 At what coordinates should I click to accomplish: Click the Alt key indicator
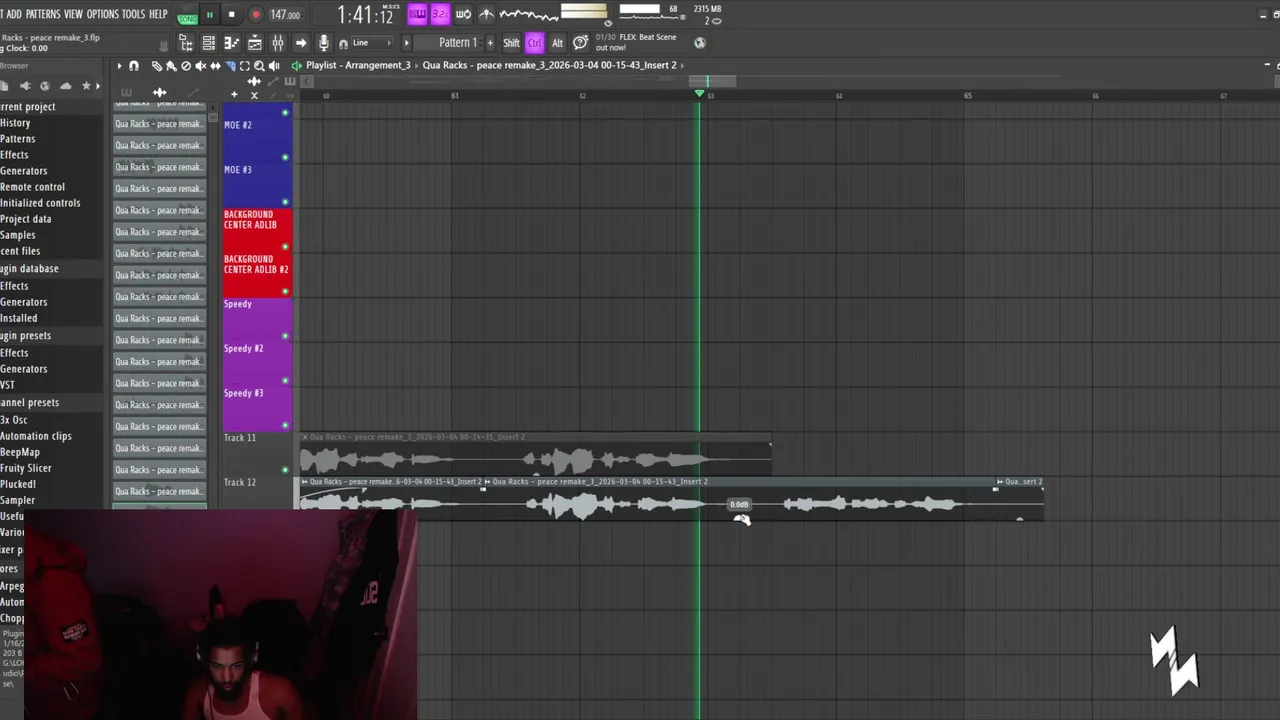point(557,43)
